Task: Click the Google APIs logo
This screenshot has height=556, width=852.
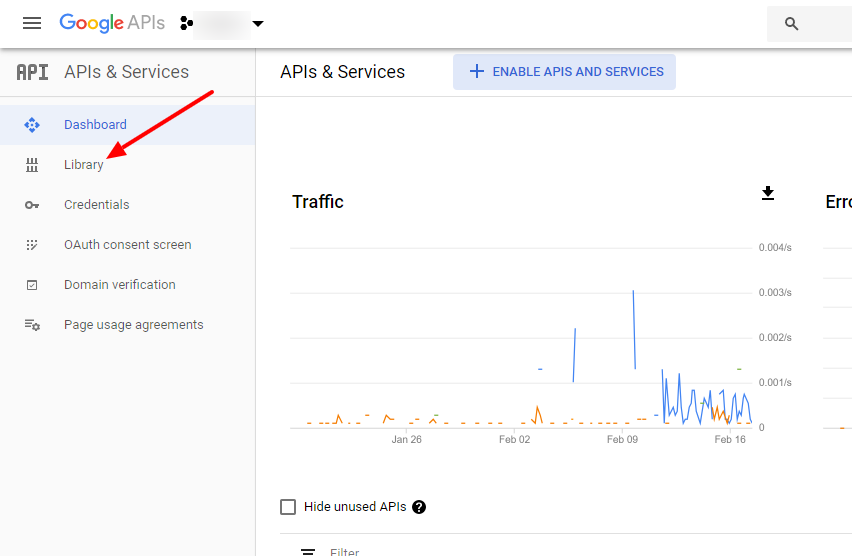Action: pos(111,23)
